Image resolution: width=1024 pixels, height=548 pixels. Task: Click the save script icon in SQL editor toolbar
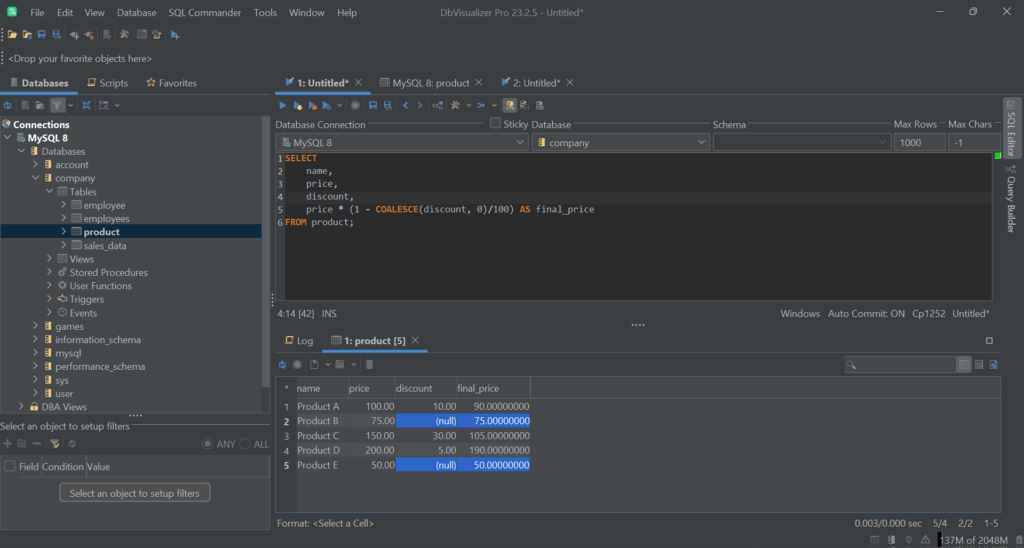373,105
